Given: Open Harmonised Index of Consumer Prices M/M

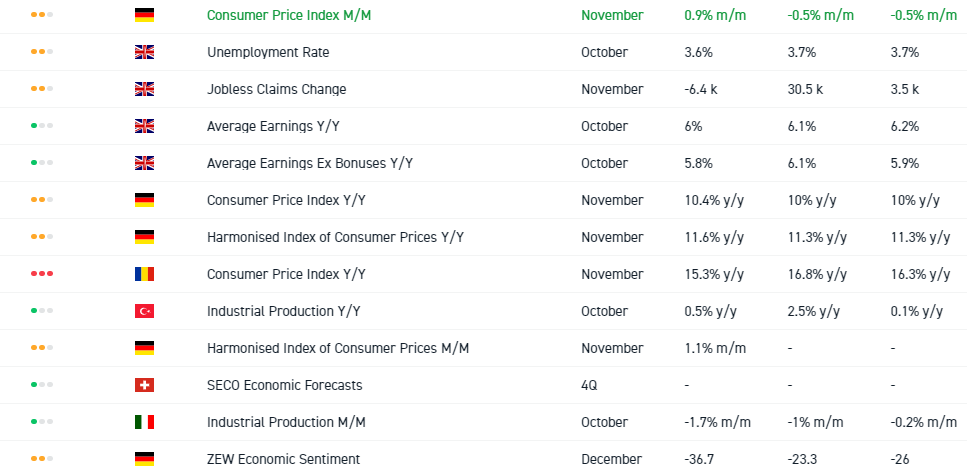Looking at the screenshot, I should (338, 348).
